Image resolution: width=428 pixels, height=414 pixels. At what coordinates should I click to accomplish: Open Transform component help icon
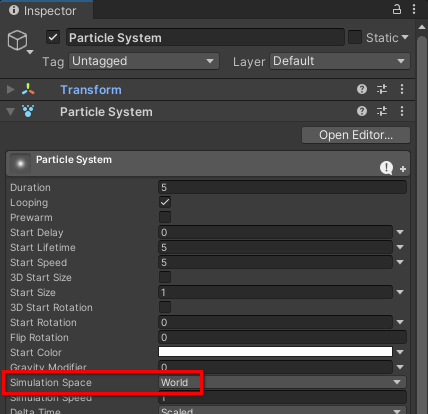[362, 89]
